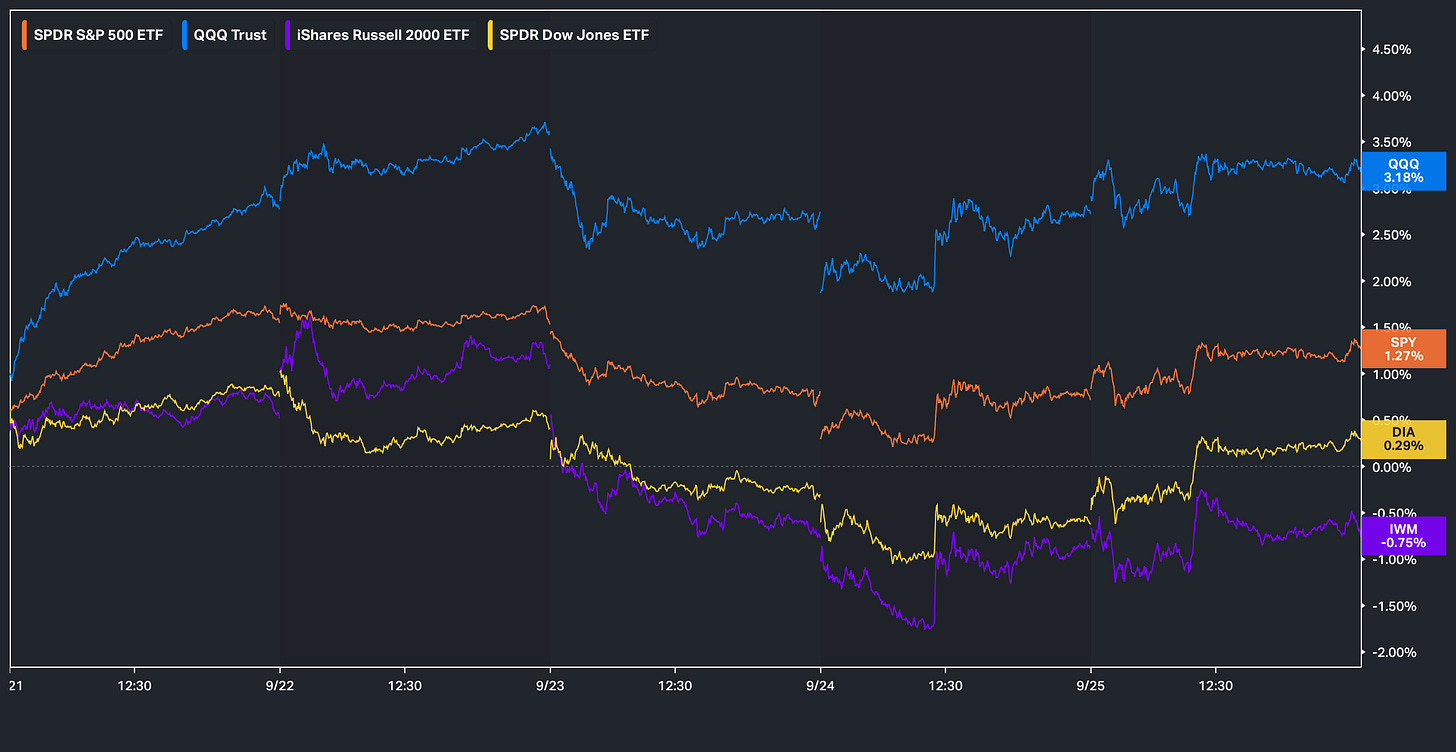Image resolution: width=1456 pixels, height=752 pixels.
Task: Select the QQQ 3.18% price label
Action: click(x=1404, y=171)
